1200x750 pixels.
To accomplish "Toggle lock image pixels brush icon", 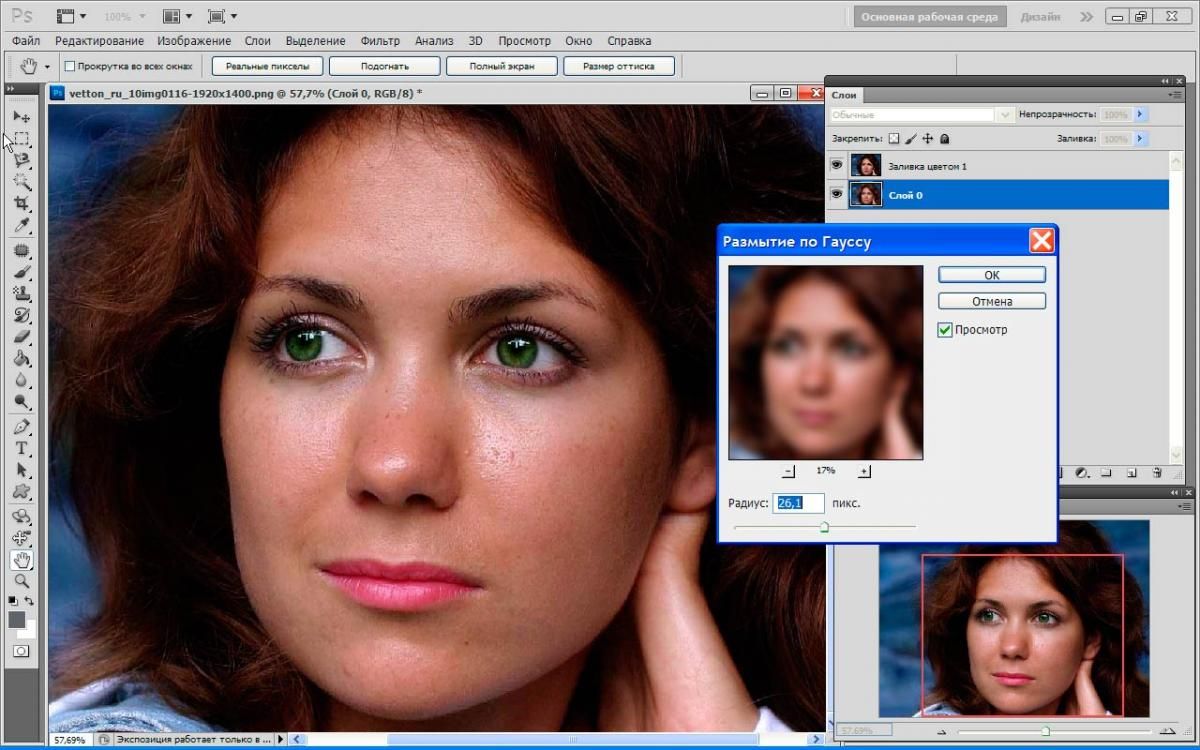I will (911, 139).
